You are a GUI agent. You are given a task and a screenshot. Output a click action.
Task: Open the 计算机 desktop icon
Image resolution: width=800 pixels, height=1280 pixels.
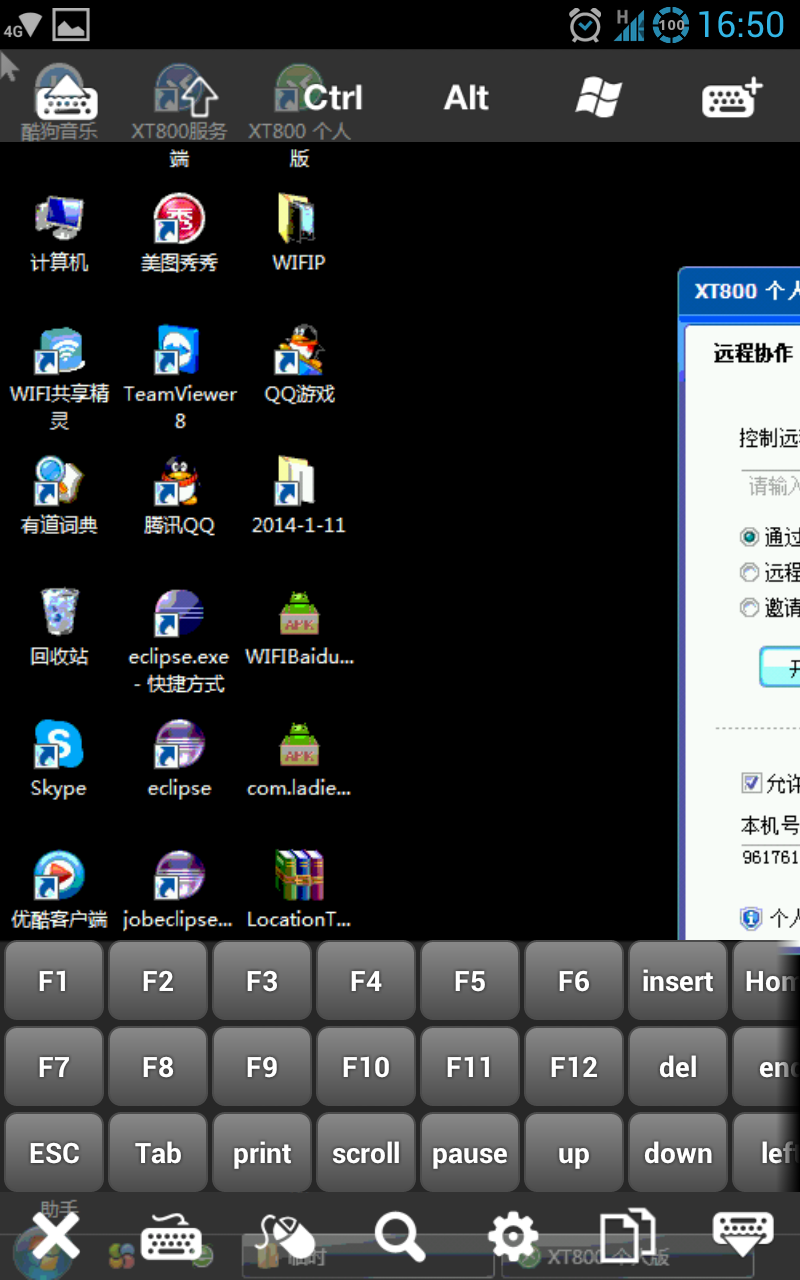[59, 234]
